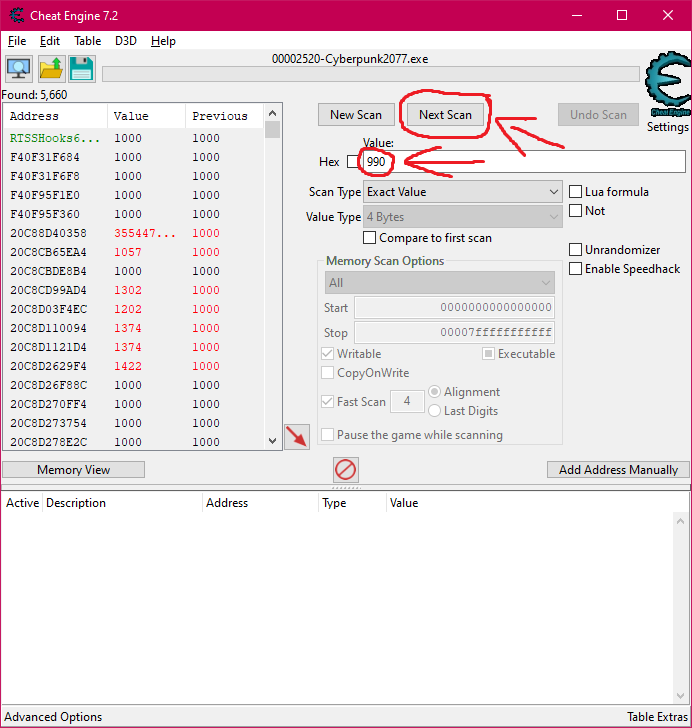
Task: Enable the Unrandomizer checkbox
Action: pos(575,249)
